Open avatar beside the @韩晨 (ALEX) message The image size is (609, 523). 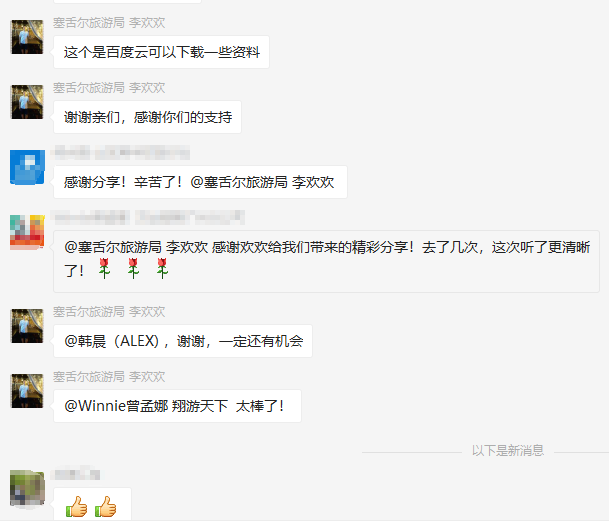click(27, 326)
